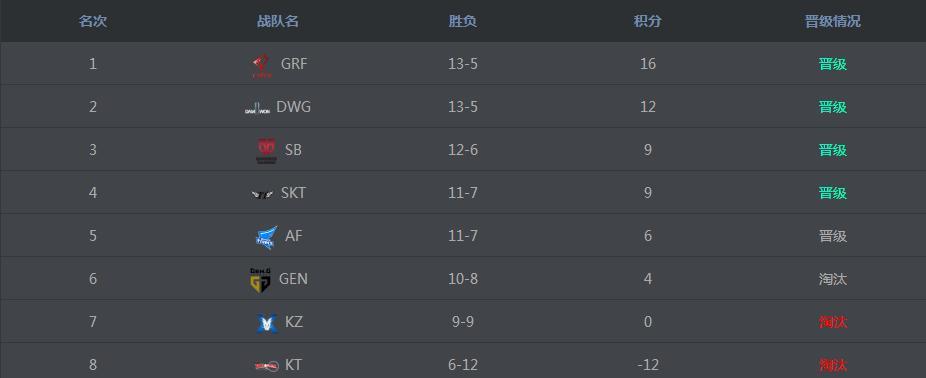Click the red 淘汰 status for KZ

[833, 322]
